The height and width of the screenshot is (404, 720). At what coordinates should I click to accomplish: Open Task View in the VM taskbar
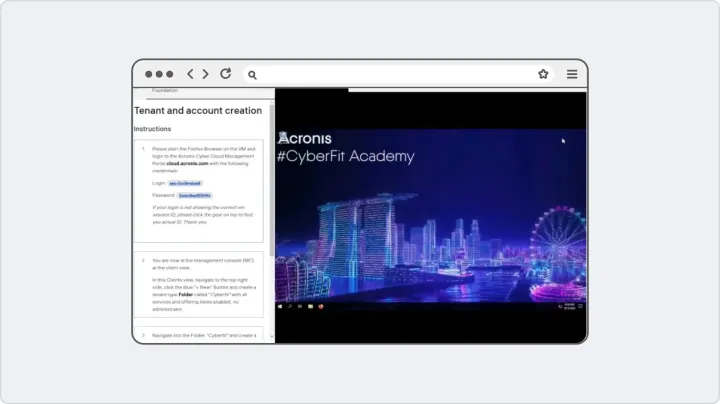pyautogui.click(x=300, y=306)
